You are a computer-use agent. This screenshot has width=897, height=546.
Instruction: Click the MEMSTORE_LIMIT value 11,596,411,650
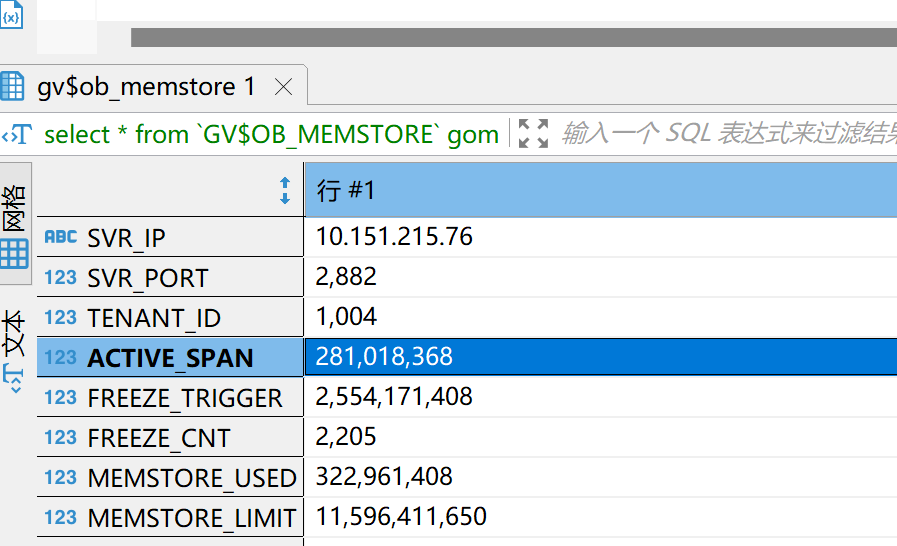pos(401,517)
